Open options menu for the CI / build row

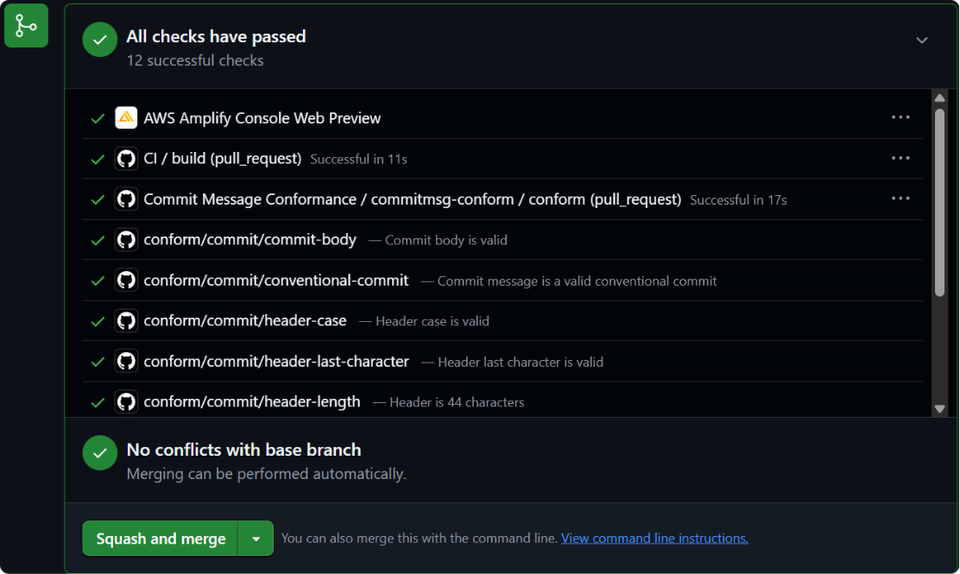(x=900, y=158)
